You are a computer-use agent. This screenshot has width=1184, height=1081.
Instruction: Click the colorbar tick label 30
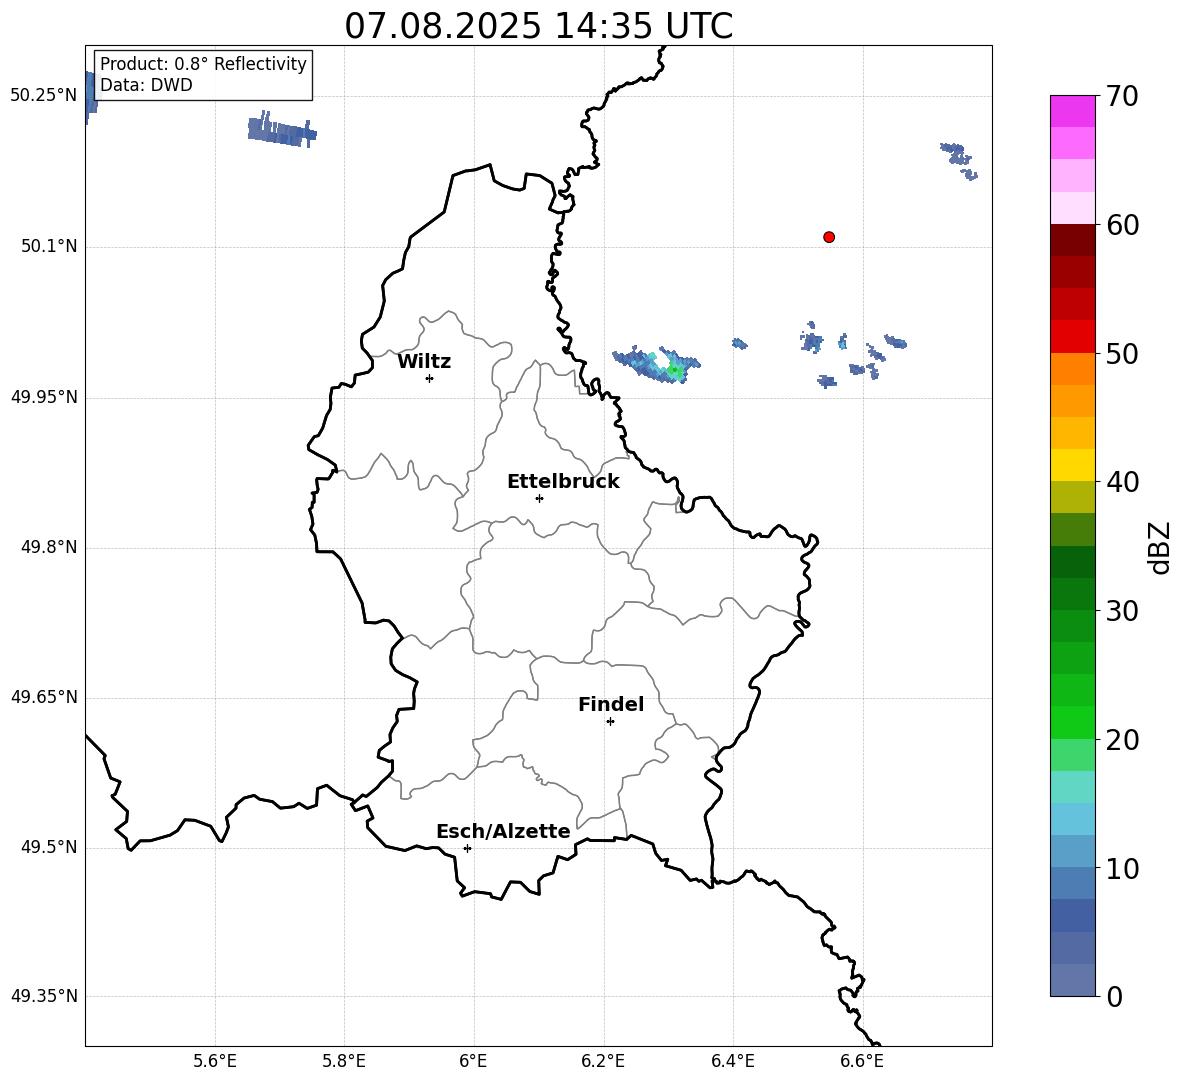(1122, 611)
